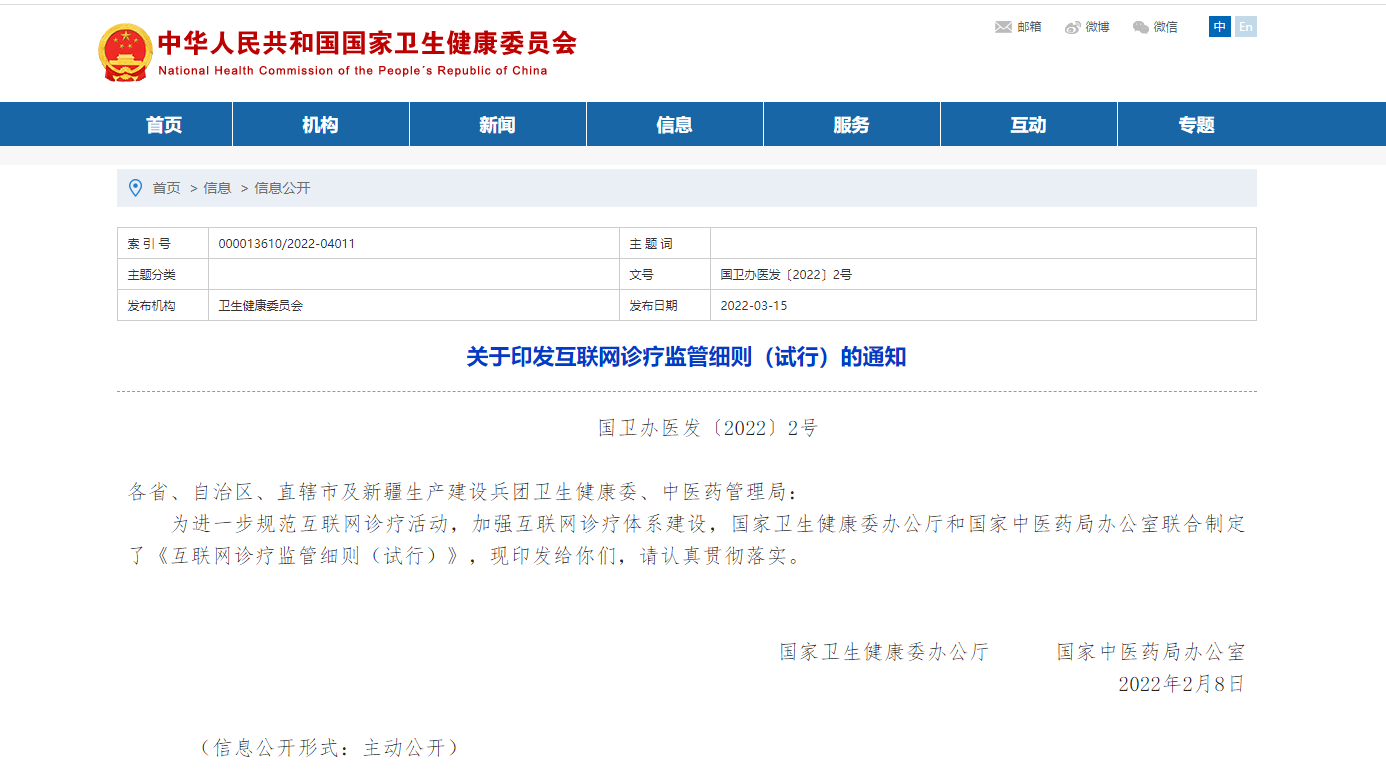Switch language to English (En)
The image size is (1386, 771).
click(x=1245, y=27)
